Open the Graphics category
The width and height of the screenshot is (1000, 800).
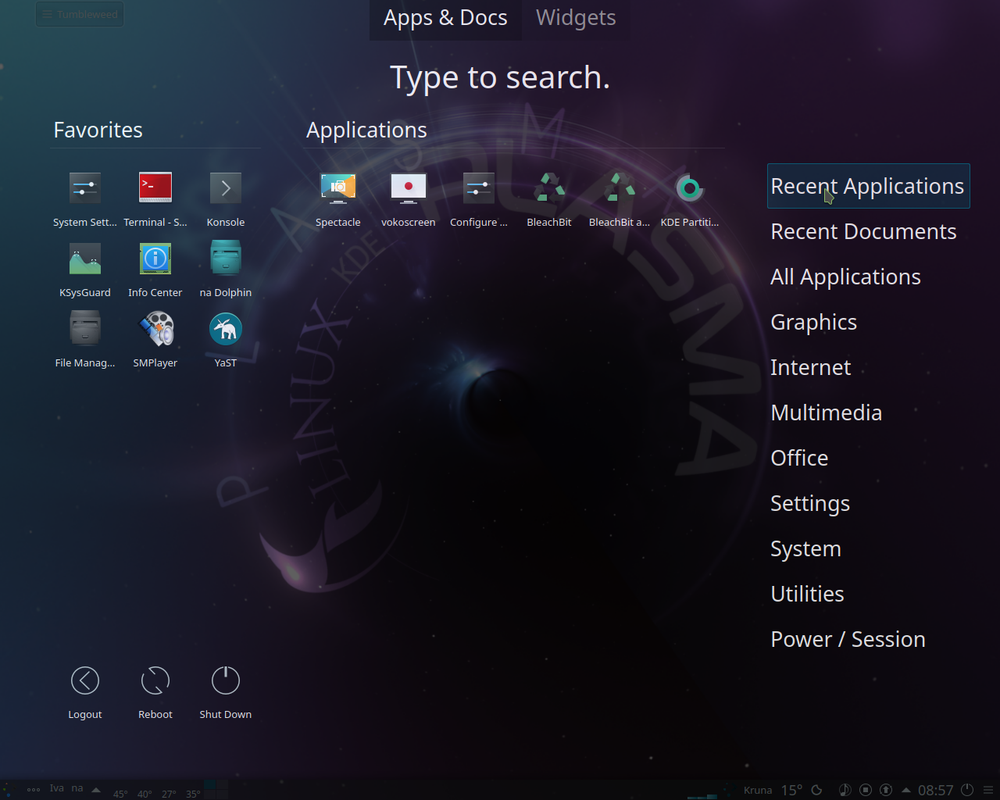[814, 322]
